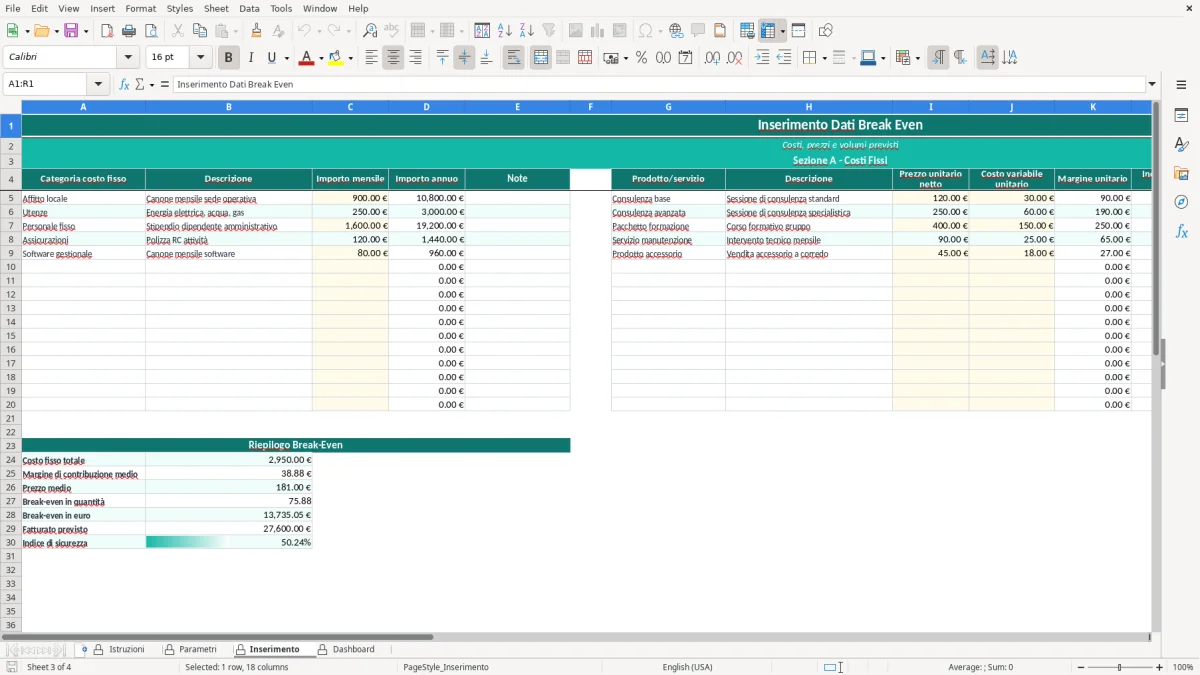Sort ascending
This screenshot has width=1200, height=675.
coord(505,31)
